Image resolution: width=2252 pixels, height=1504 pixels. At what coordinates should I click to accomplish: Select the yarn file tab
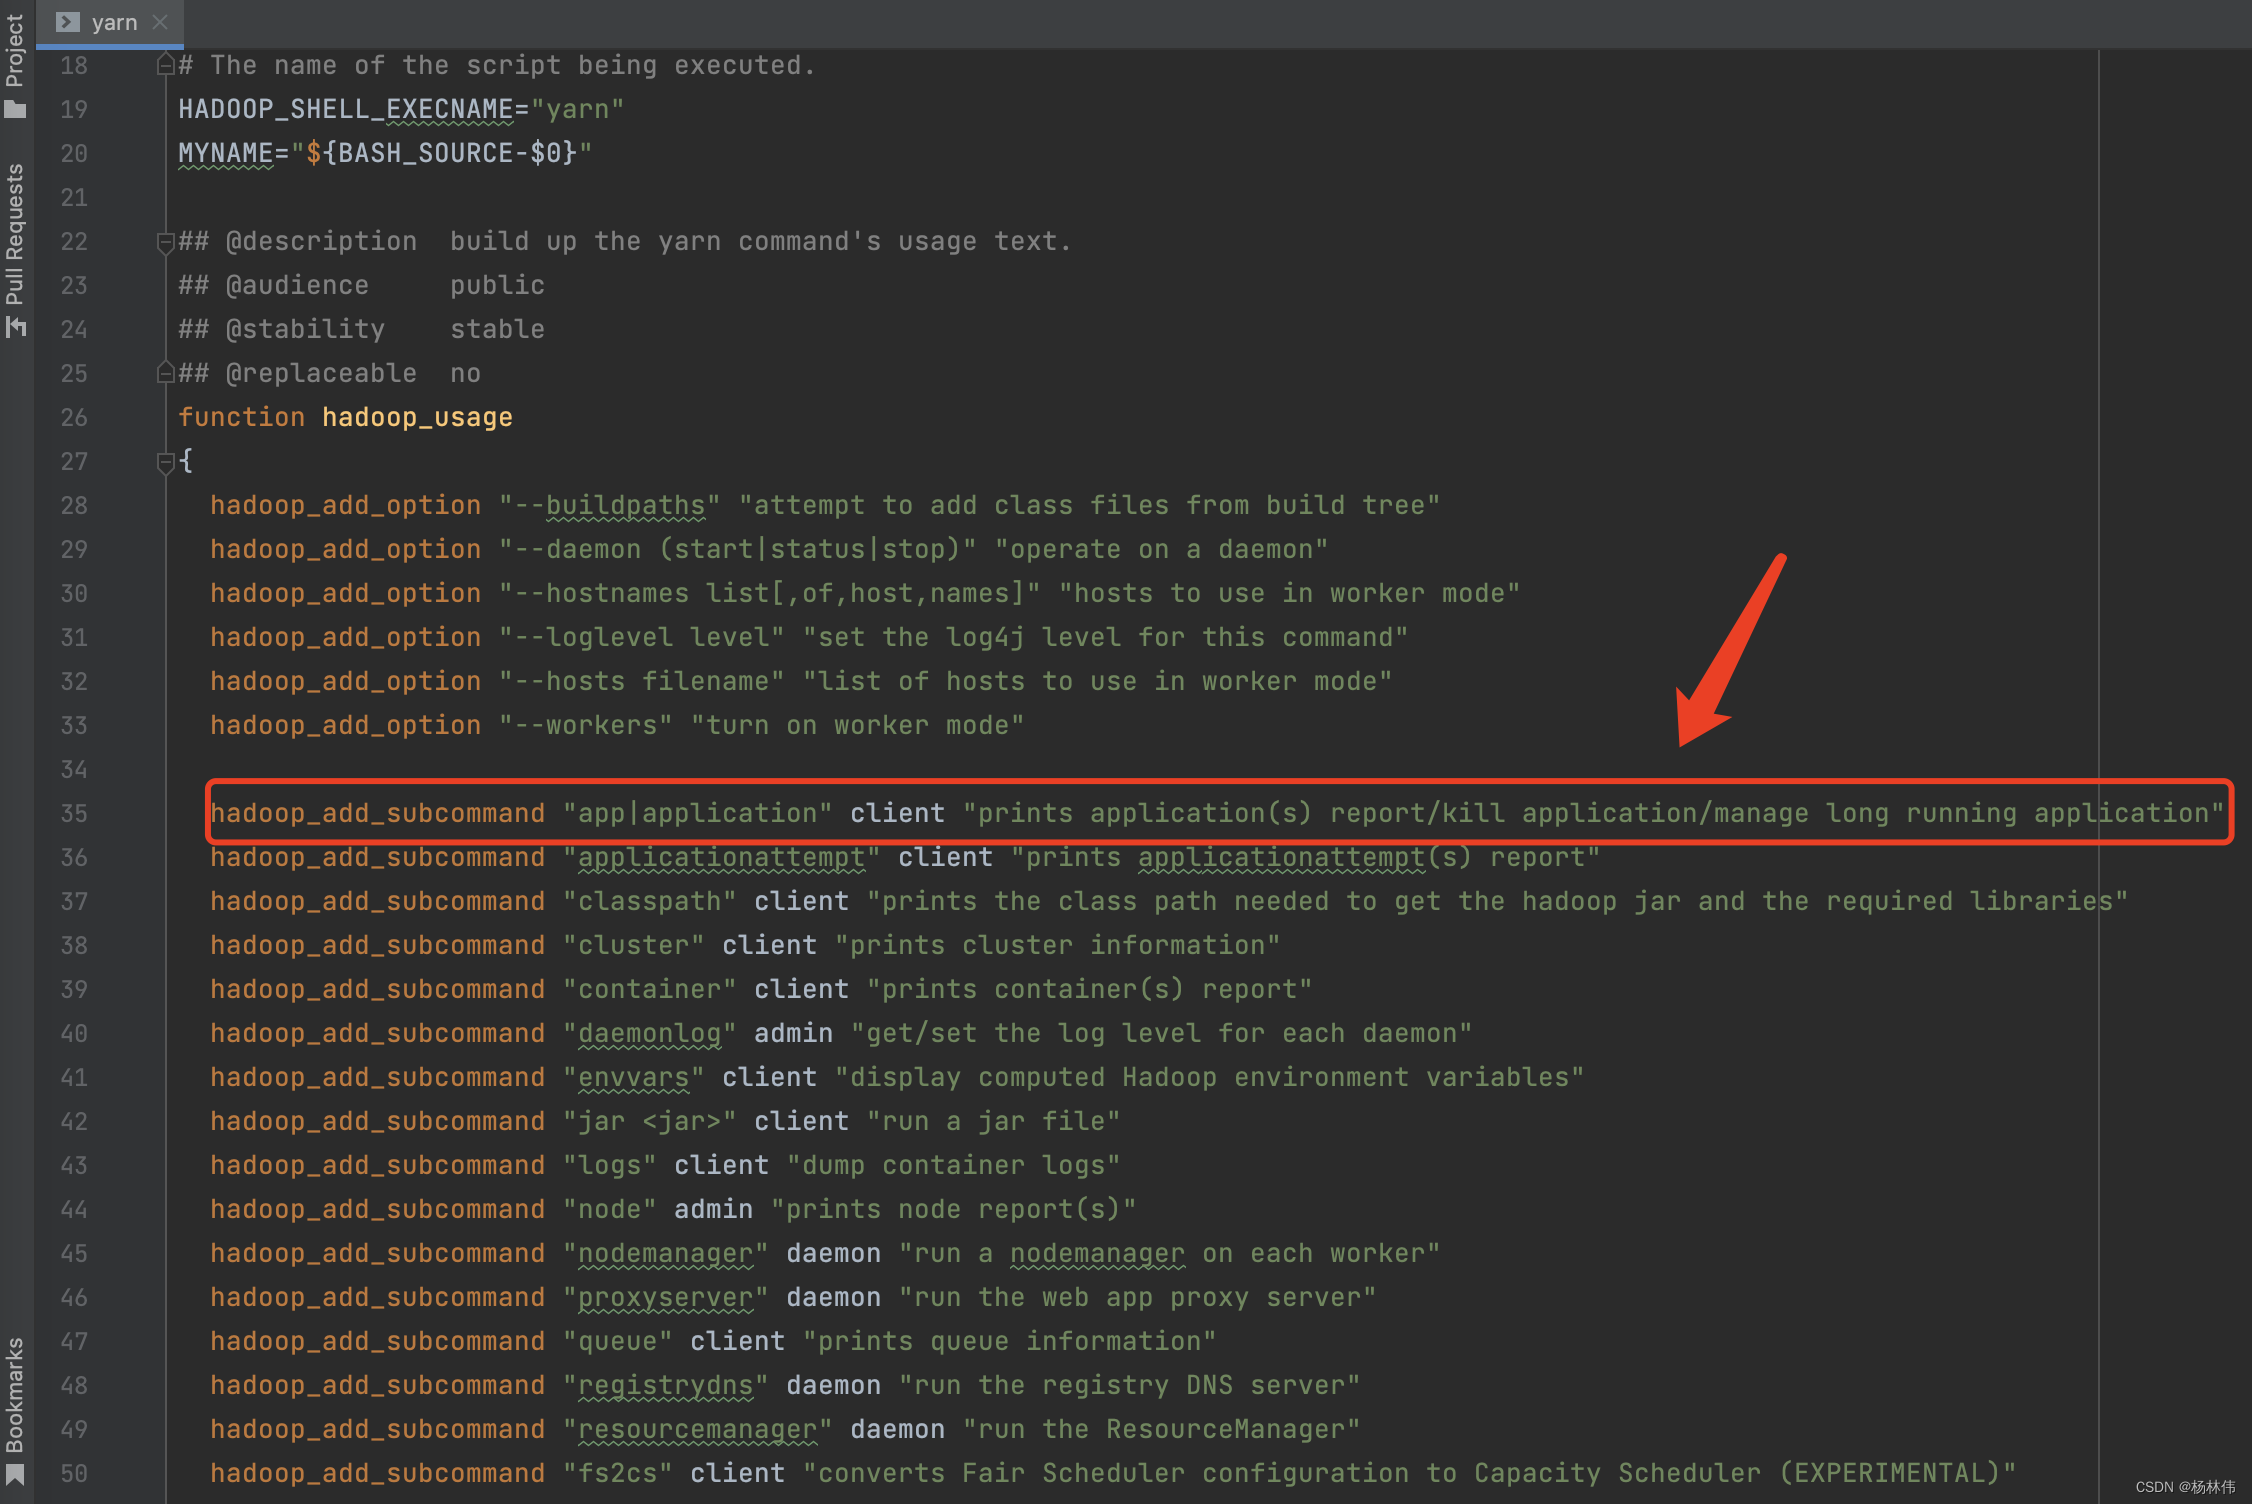coord(113,22)
